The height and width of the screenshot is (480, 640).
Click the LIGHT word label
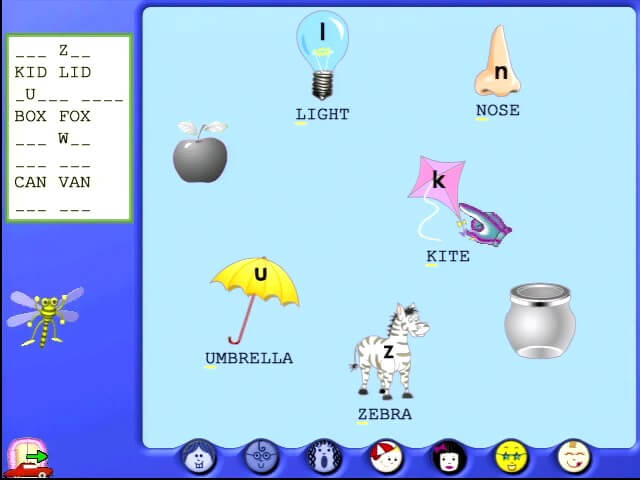point(322,114)
